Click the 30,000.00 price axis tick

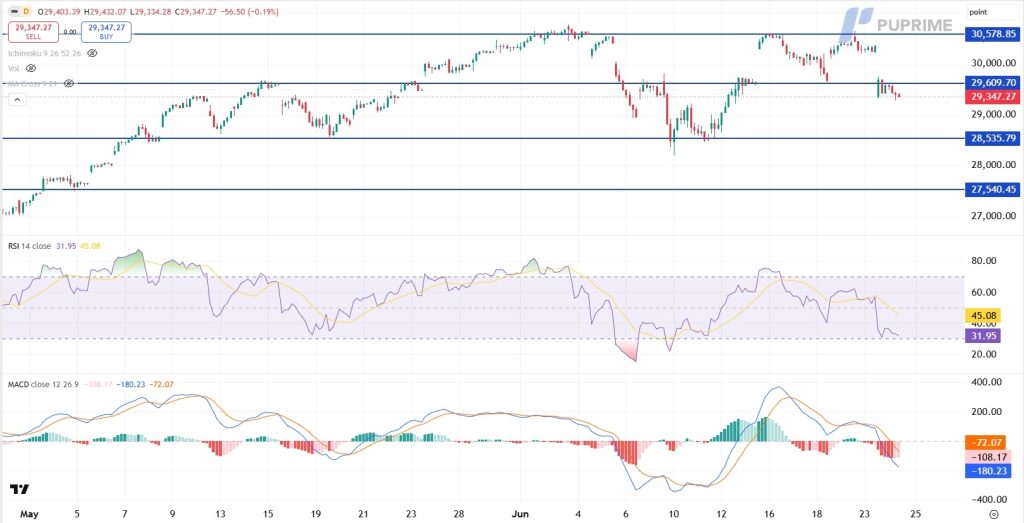click(x=994, y=63)
